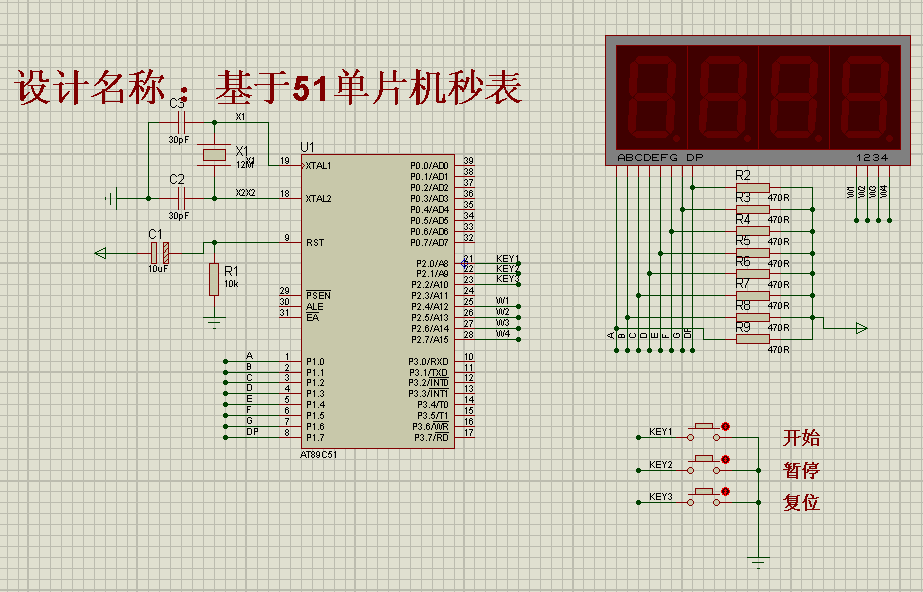Click the 复位 reset label
The width and height of the screenshot is (923, 592).
800,501
